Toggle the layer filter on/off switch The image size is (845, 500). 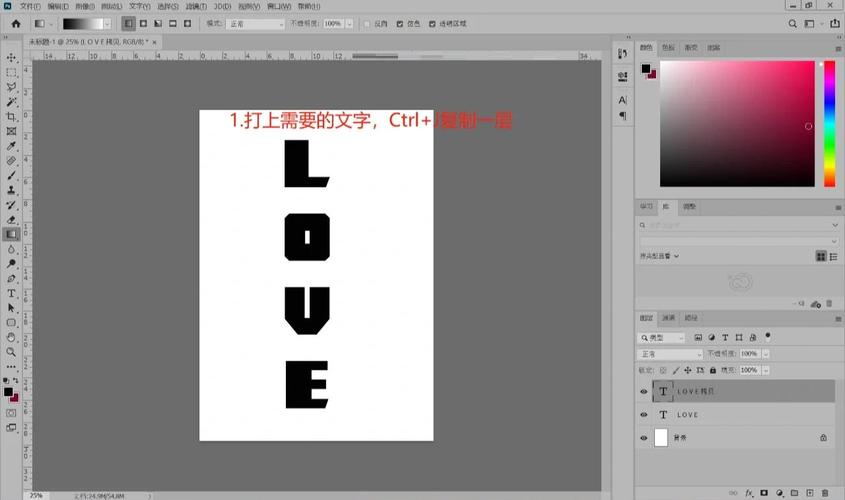tap(768, 336)
